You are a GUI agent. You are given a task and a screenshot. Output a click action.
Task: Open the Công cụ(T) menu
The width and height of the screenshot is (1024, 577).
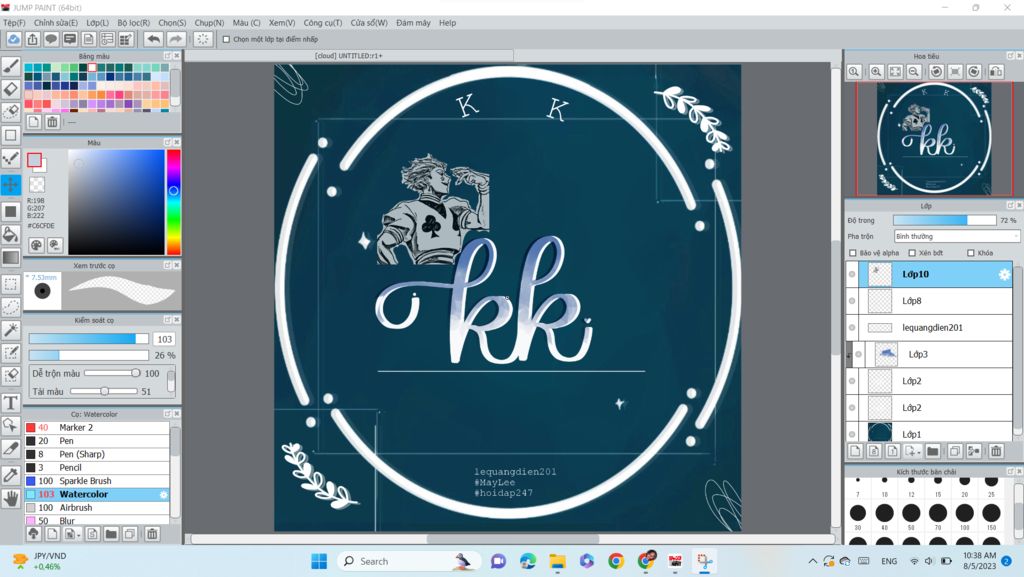point(322,22)
